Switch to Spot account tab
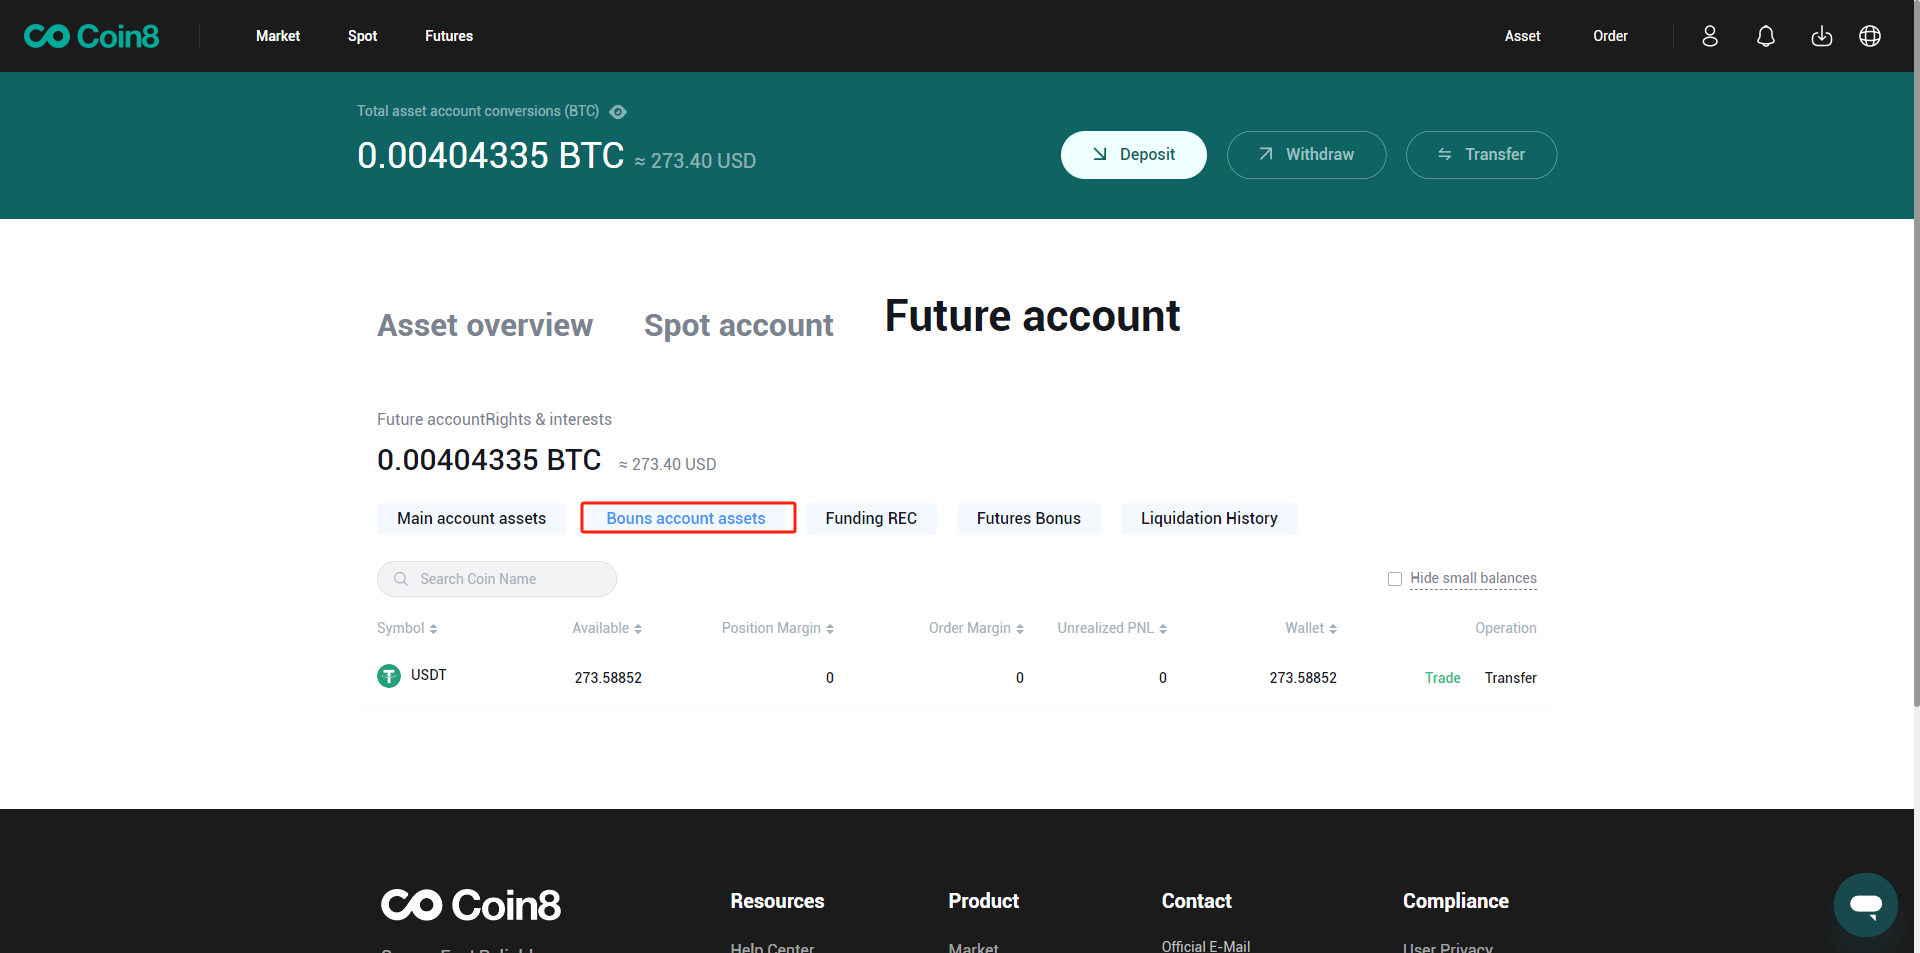This screenshot has width=1920, height=953. pos(738,325)
